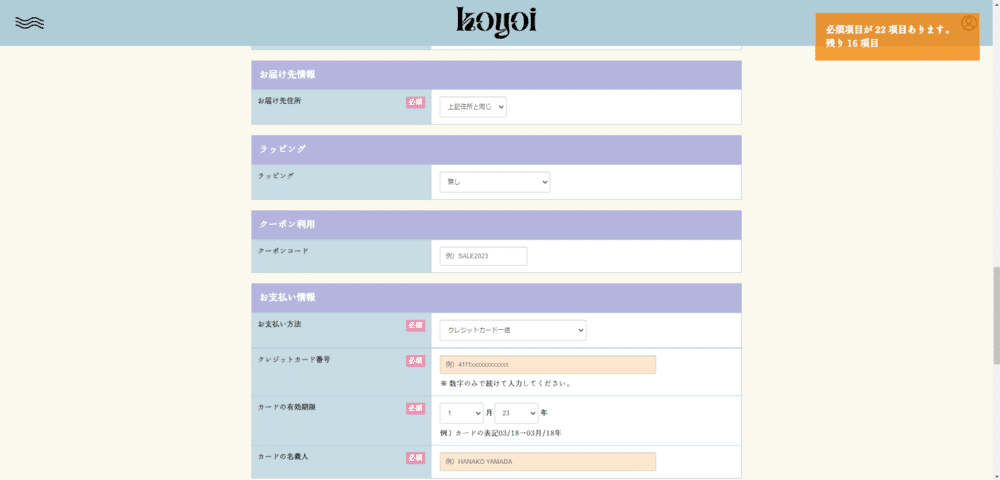Click the カードの有効期限 row label
This screenshot has height=480, width=1000.
(286, 407)
